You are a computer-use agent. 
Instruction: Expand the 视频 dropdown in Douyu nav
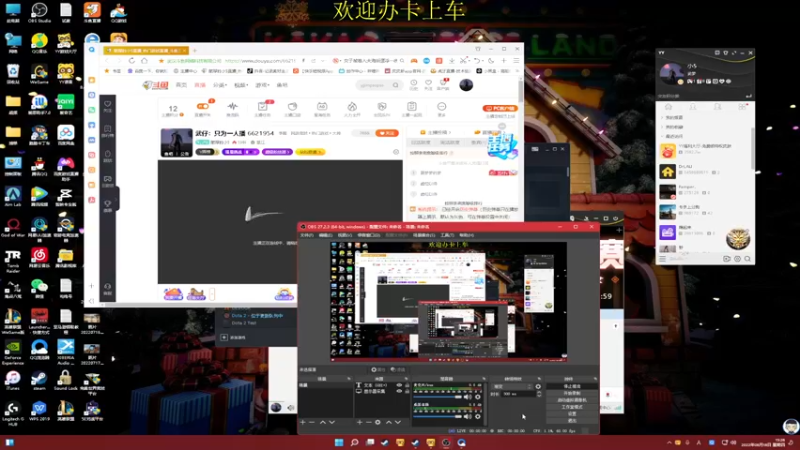[x=241, y=85]
